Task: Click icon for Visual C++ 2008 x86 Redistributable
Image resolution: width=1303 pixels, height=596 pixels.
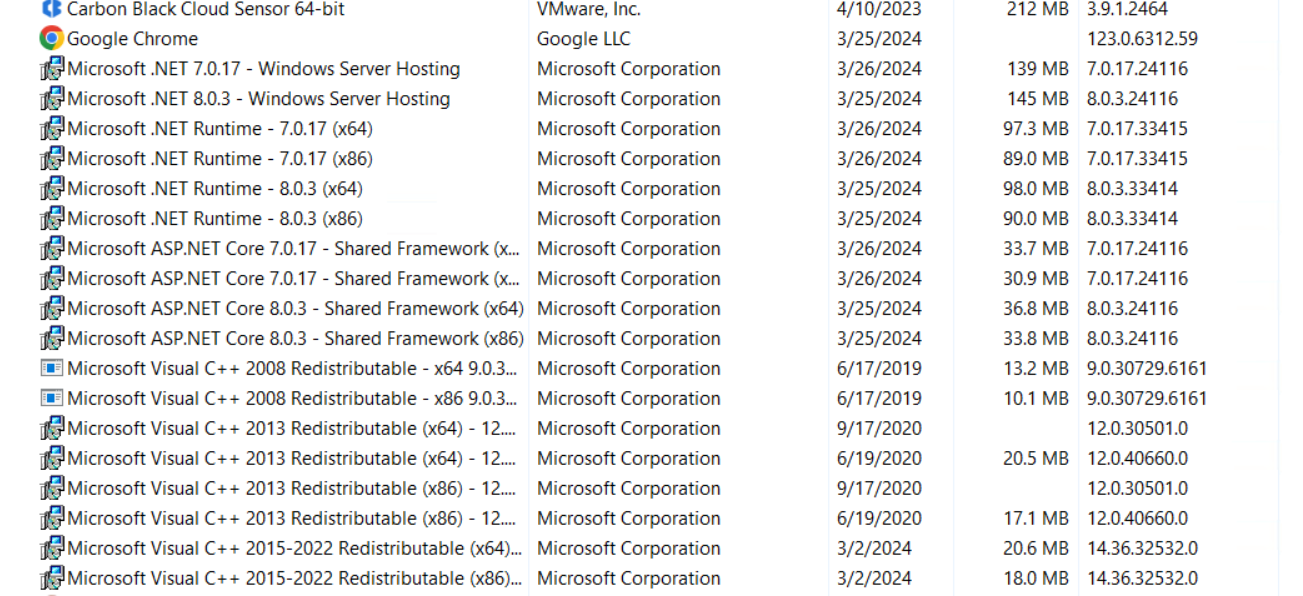Action: [x=51, y=398]
